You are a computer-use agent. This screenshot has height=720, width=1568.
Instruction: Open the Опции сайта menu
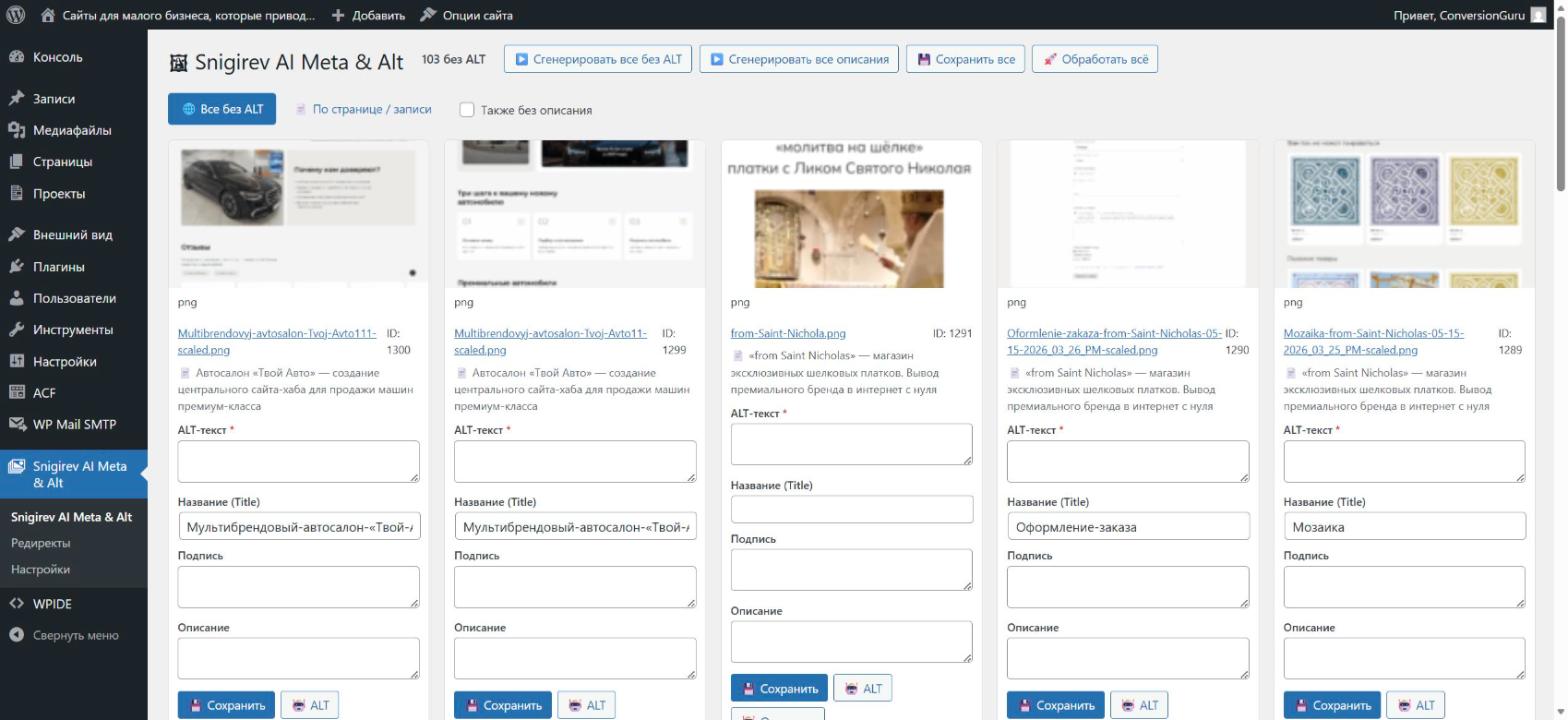point(466,15)
